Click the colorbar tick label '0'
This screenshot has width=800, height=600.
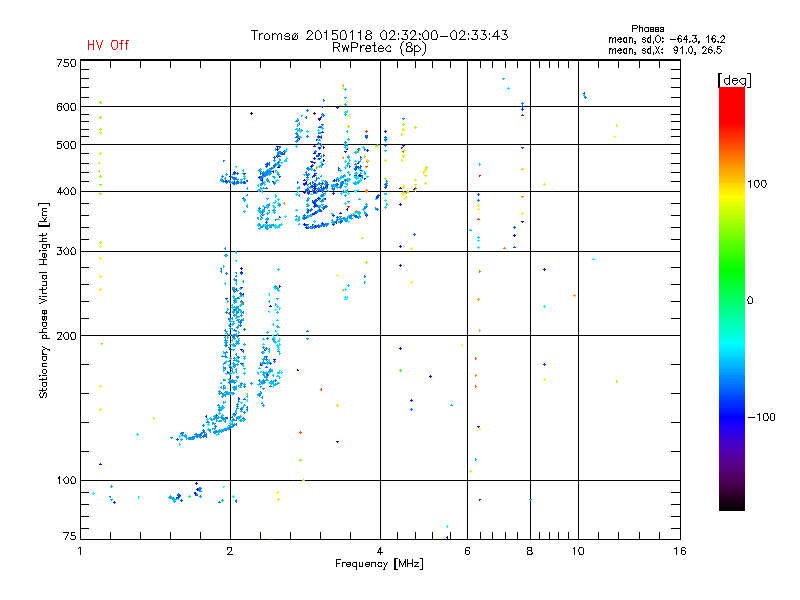[x=749, y=301]
